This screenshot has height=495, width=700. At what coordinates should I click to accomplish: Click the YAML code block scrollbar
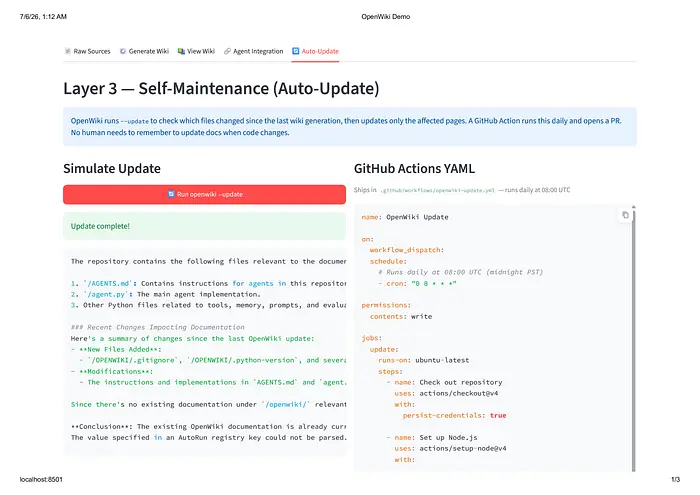click(x=633, y=339)
